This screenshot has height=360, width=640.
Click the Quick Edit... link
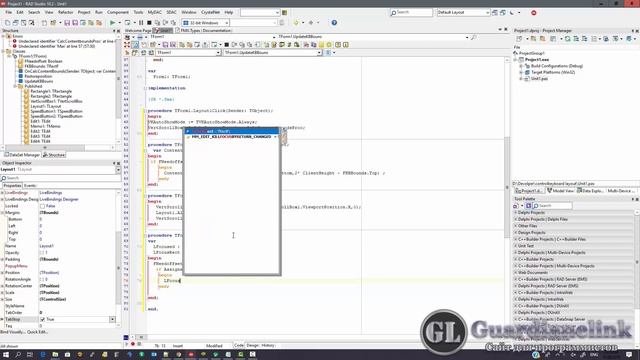(x=38, y=332)
